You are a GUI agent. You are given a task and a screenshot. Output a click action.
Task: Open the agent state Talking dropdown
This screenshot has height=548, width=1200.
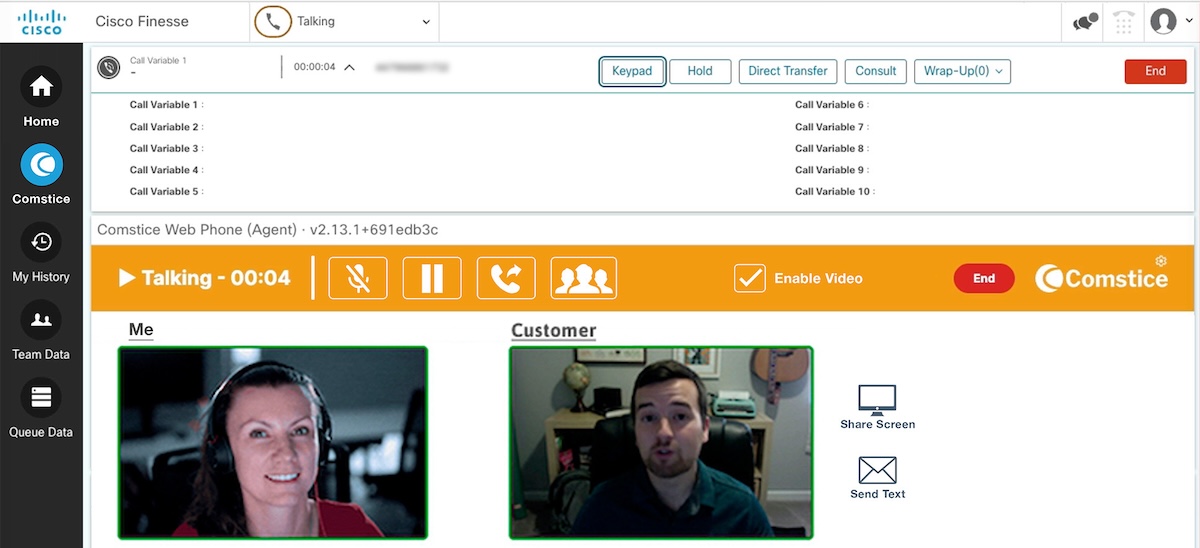[x=344, y=21]
